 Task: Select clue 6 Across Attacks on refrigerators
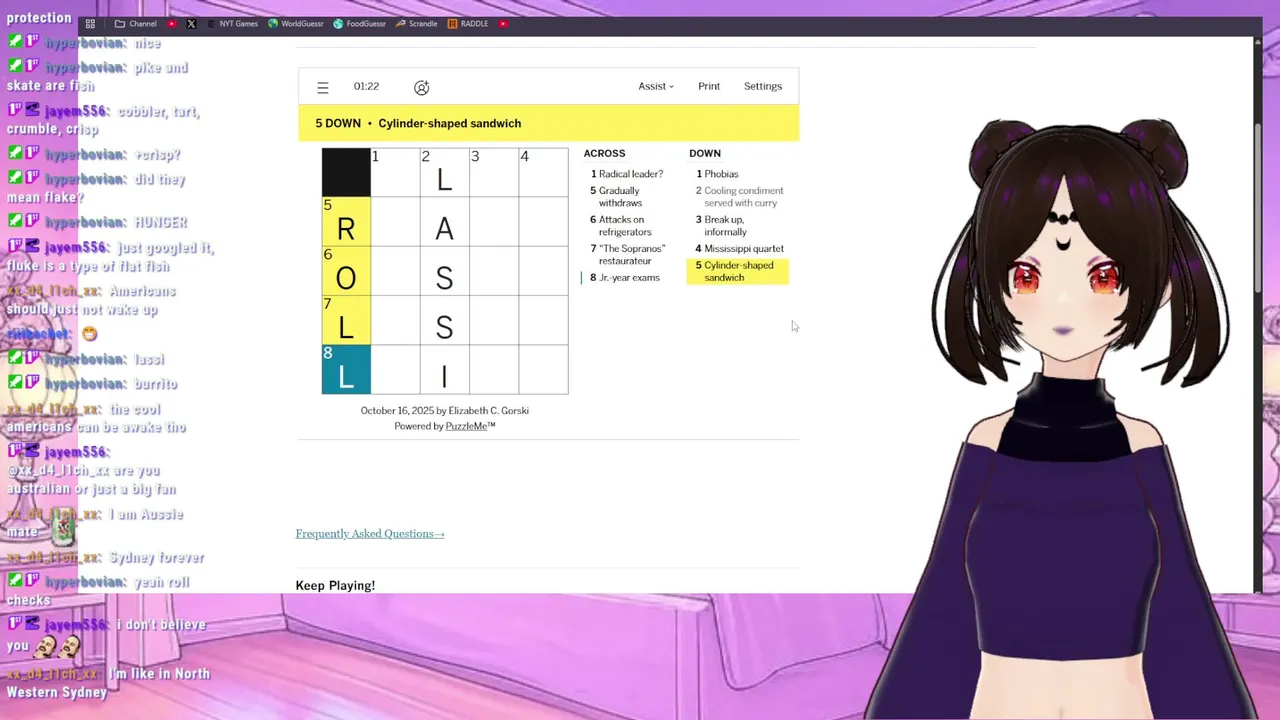(621, 226)
